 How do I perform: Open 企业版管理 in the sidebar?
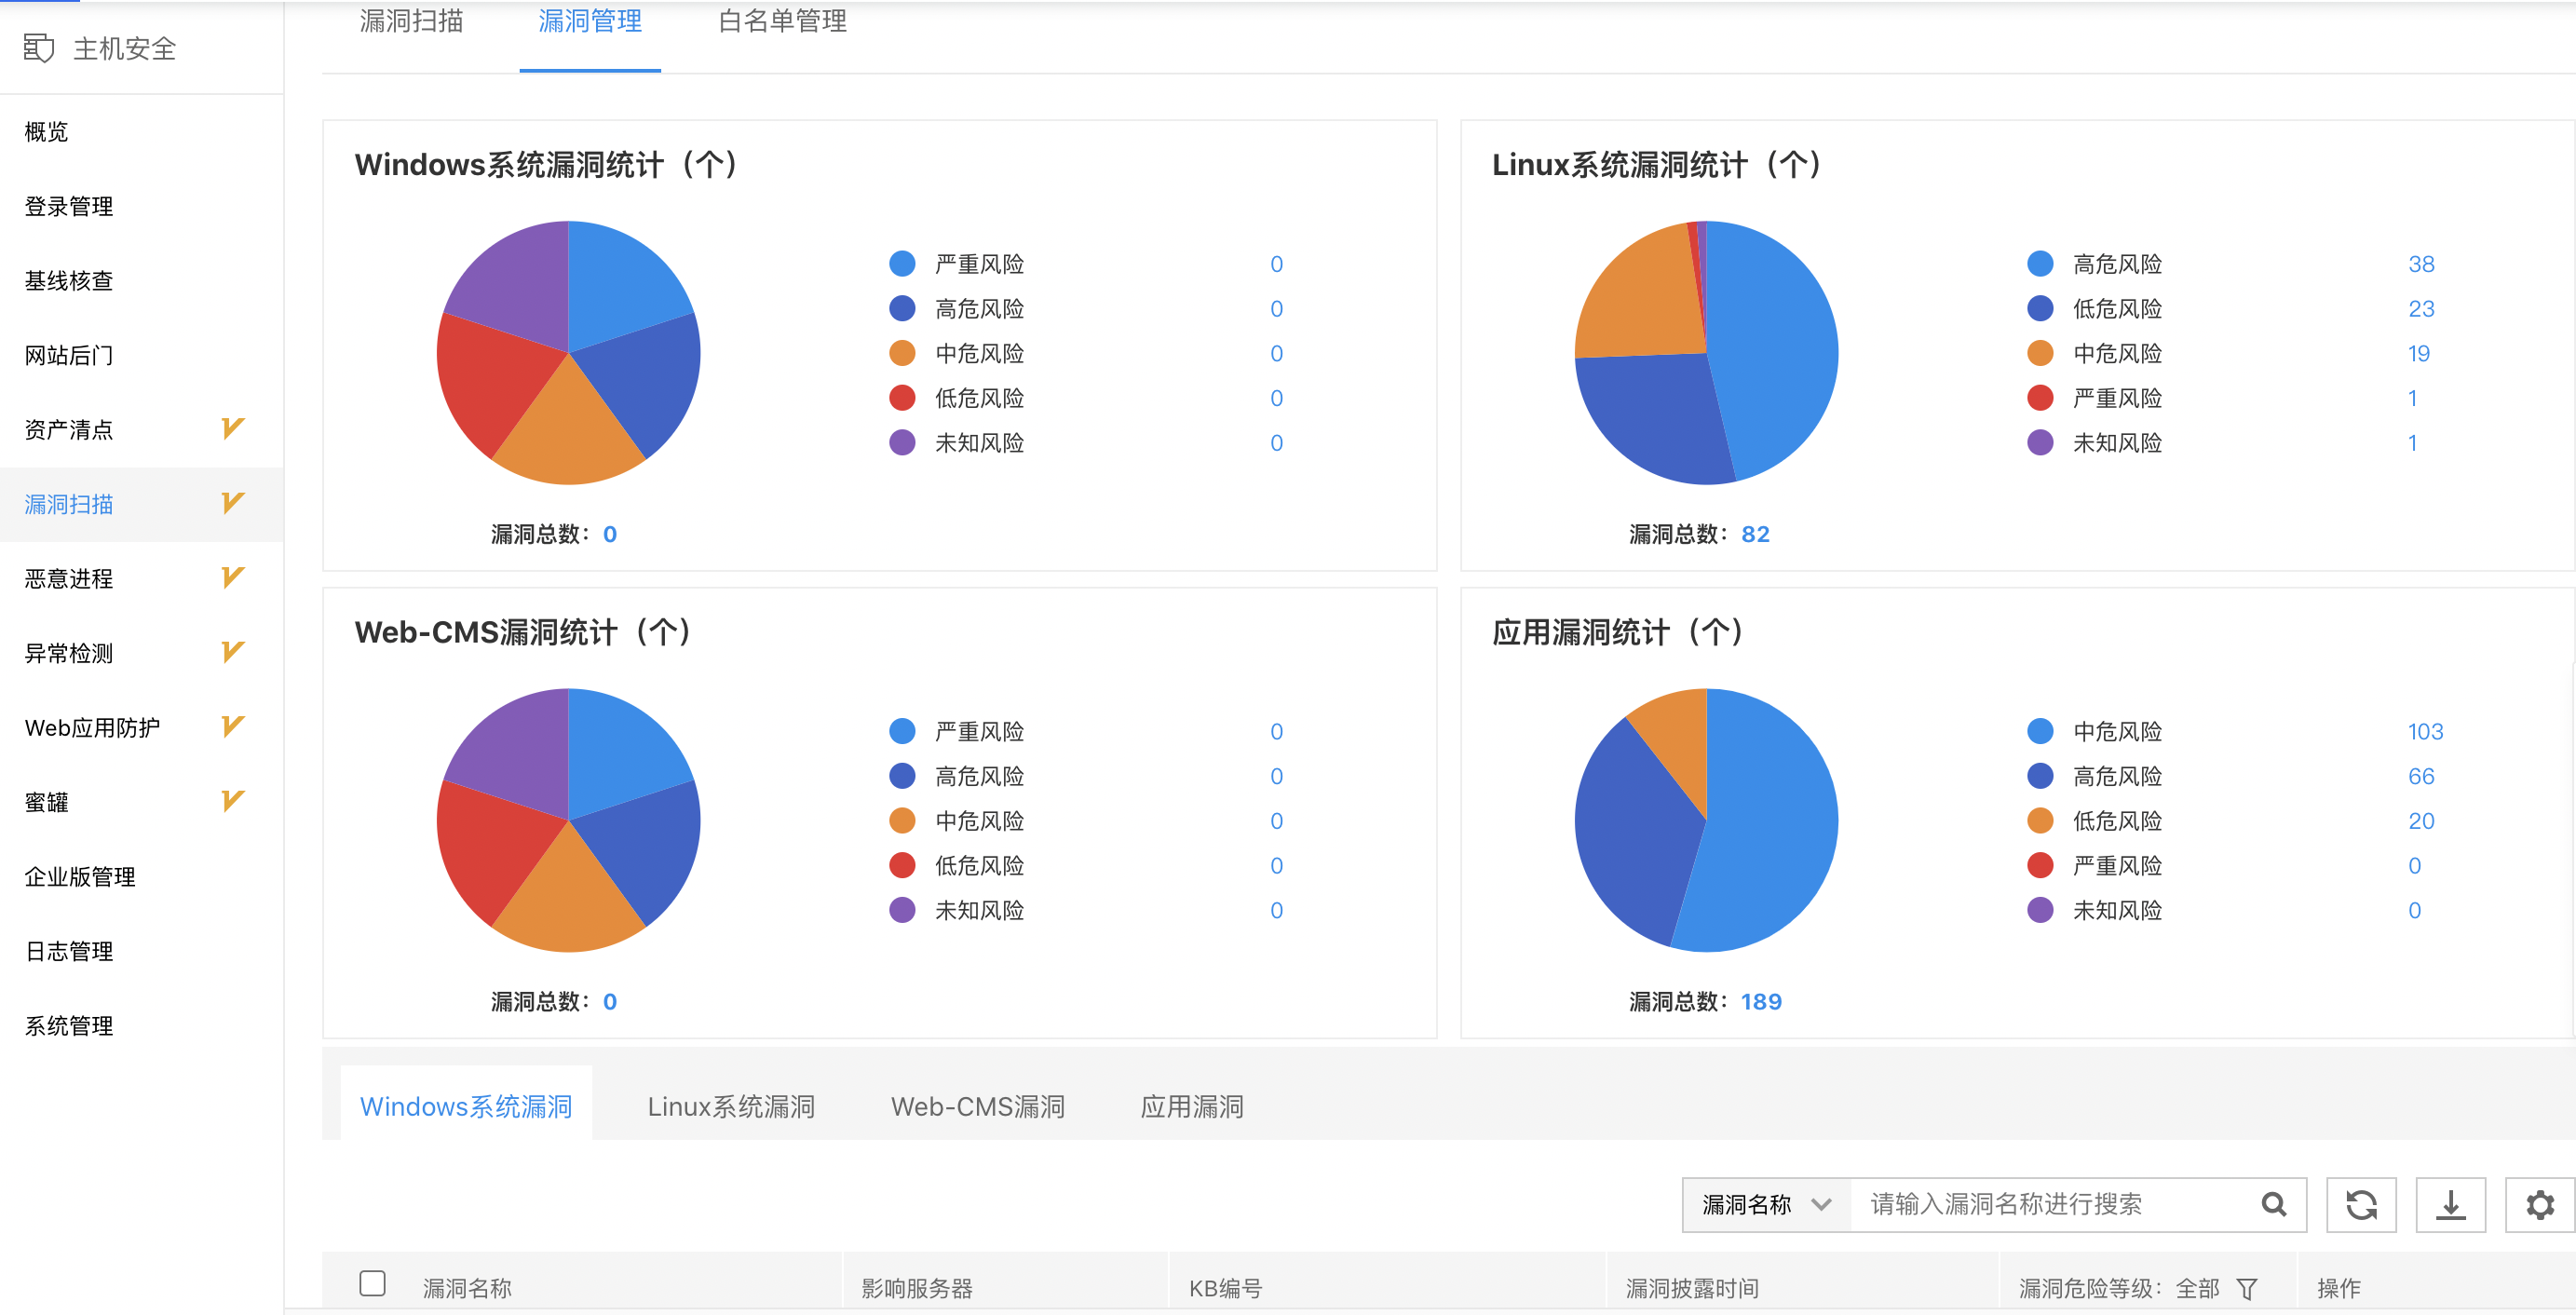pos(141,876)
